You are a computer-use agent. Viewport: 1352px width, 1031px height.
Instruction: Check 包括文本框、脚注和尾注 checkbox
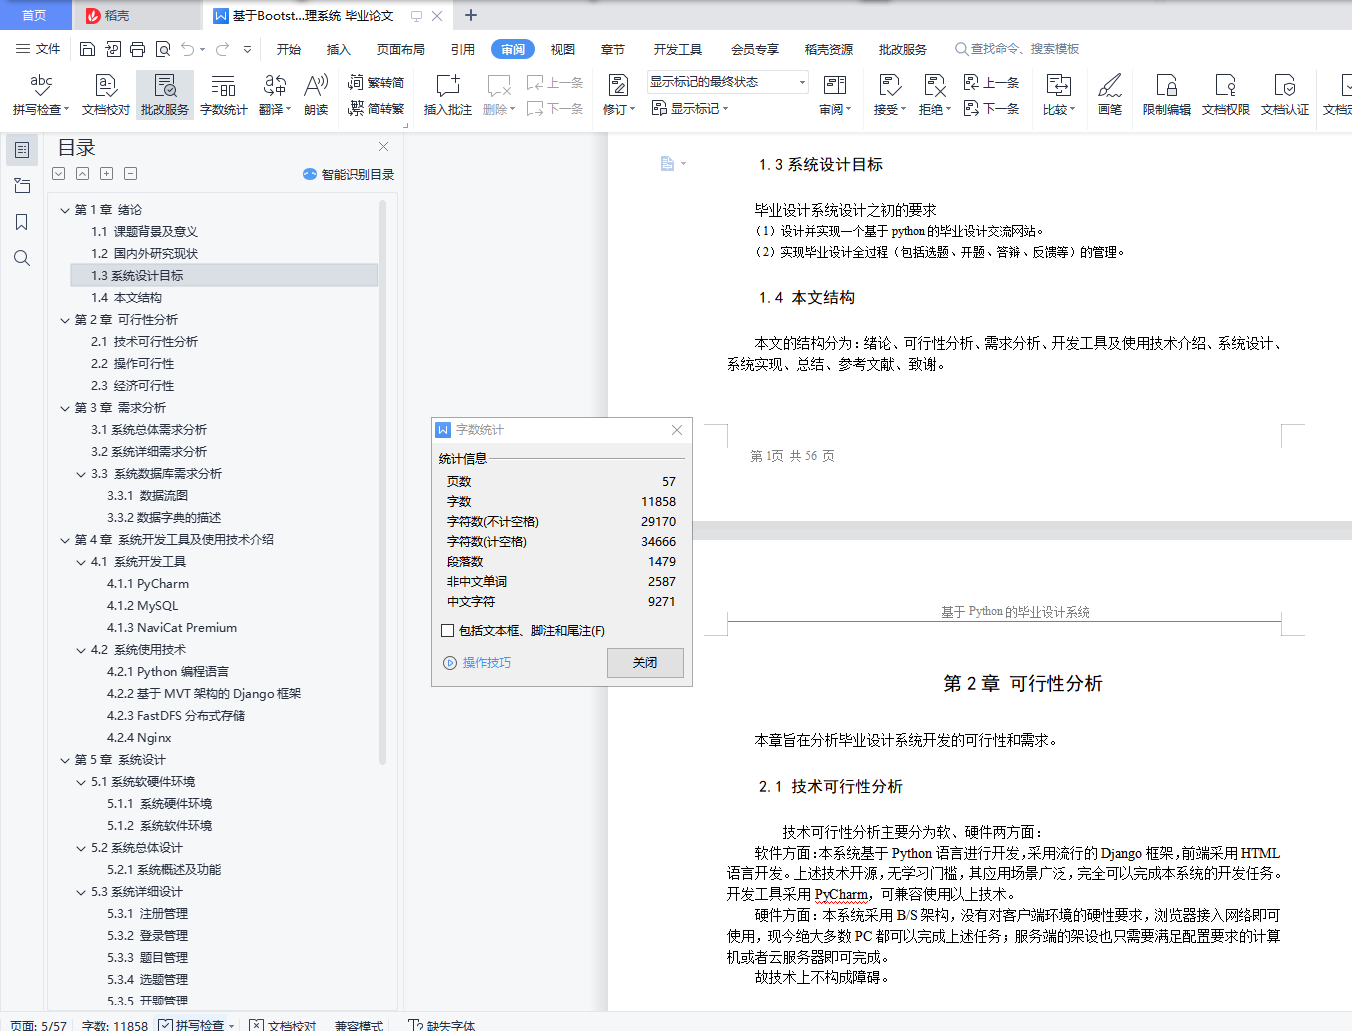click(447, 631)
